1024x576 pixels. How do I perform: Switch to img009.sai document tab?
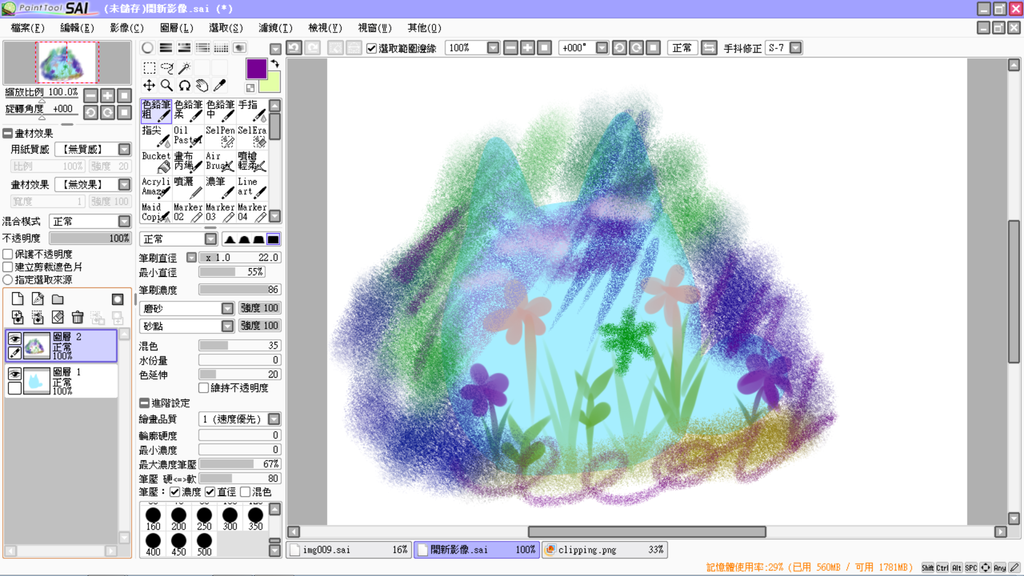349,550
